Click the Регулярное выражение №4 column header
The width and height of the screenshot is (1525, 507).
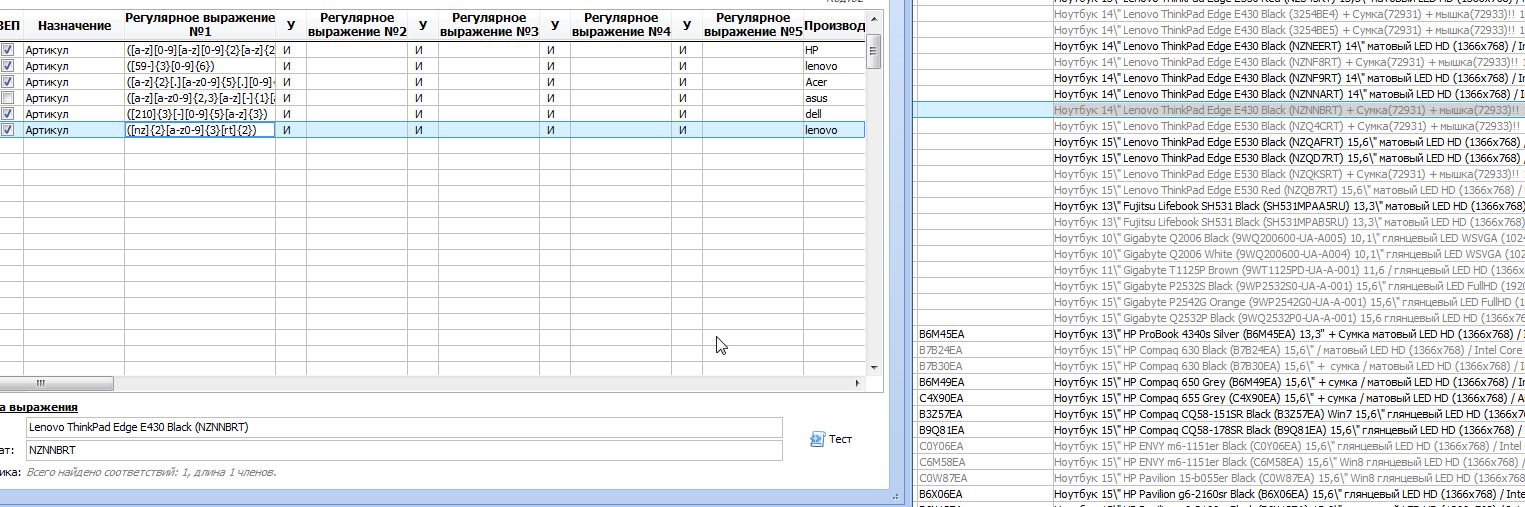click(x=621, y=25)
